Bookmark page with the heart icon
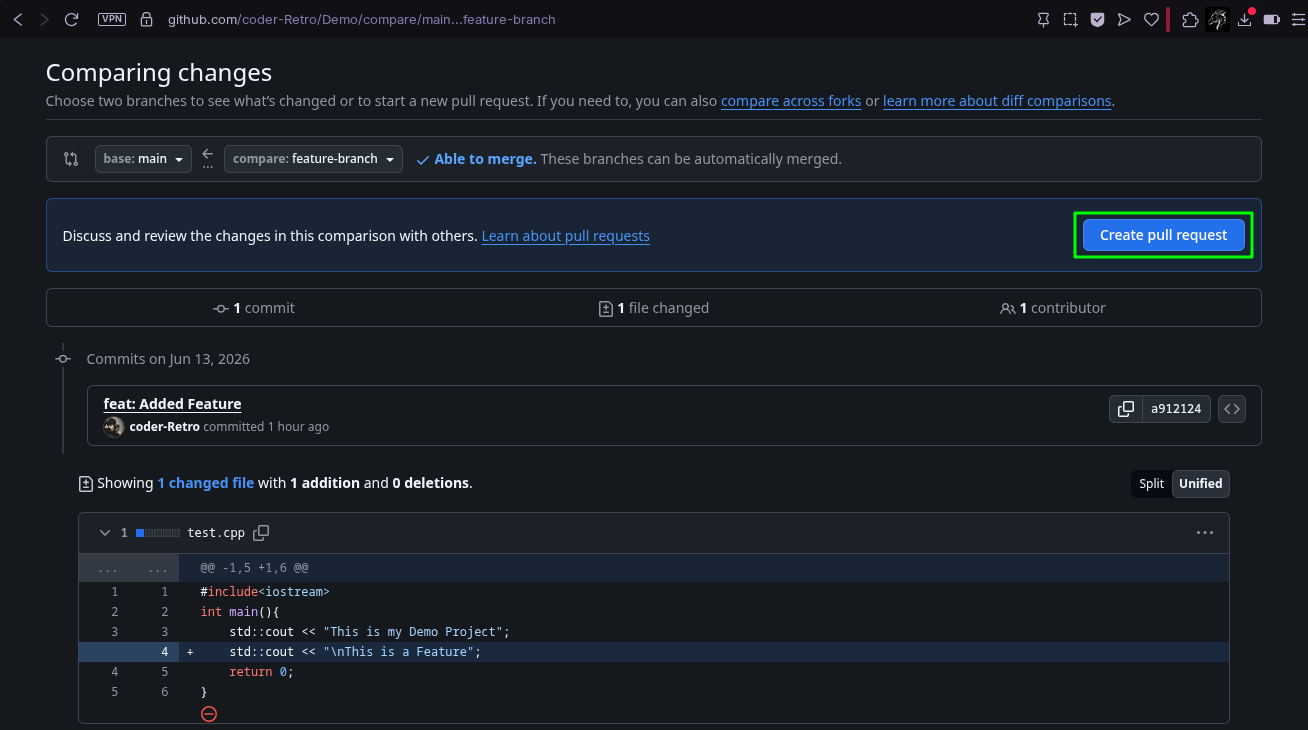 click(1151, 19)
